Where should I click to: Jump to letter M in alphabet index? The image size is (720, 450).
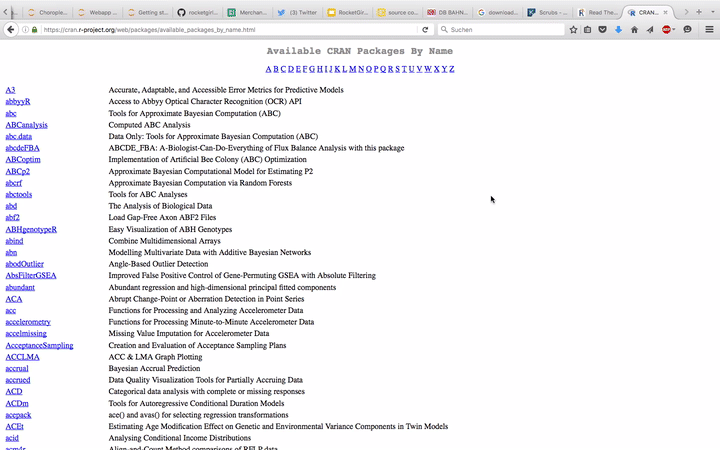click(352, 69)
